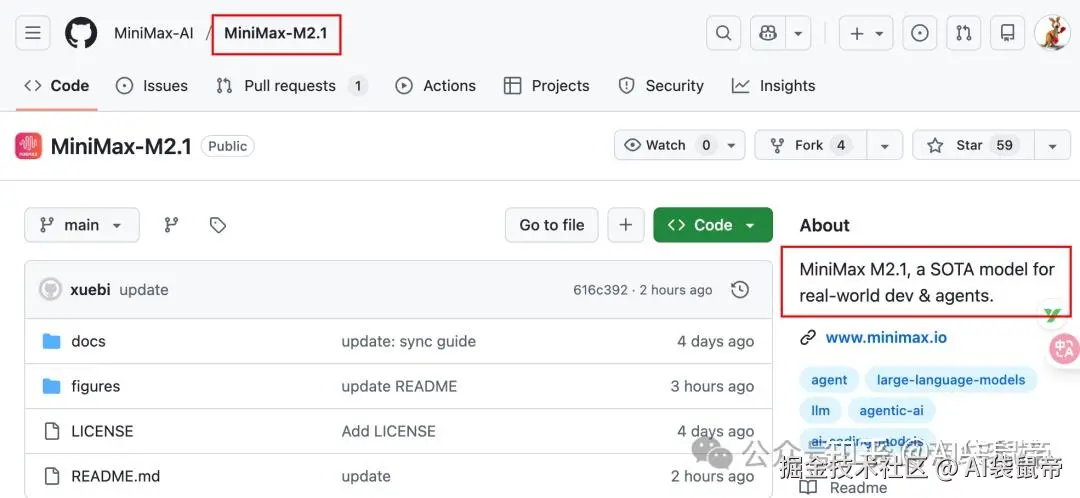Viewport: 1080px width, 498px height.
Task: Visit the www.minimax.io website link
Action: click(x=886, y=338)
